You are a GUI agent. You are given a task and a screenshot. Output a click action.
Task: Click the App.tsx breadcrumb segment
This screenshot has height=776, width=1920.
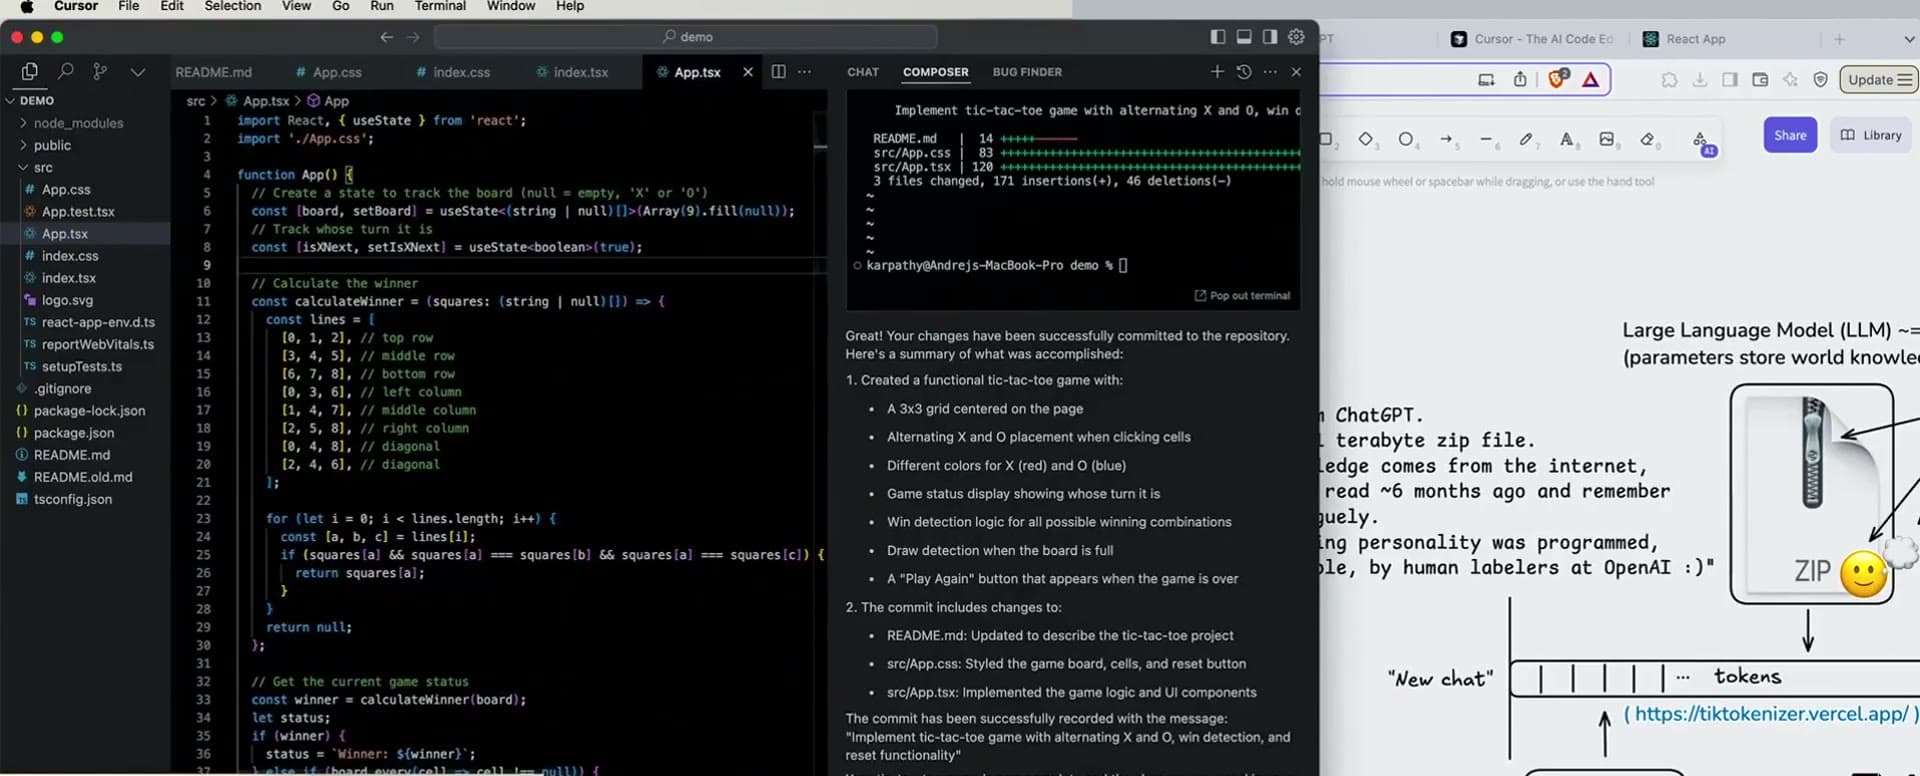coord(258,101)
